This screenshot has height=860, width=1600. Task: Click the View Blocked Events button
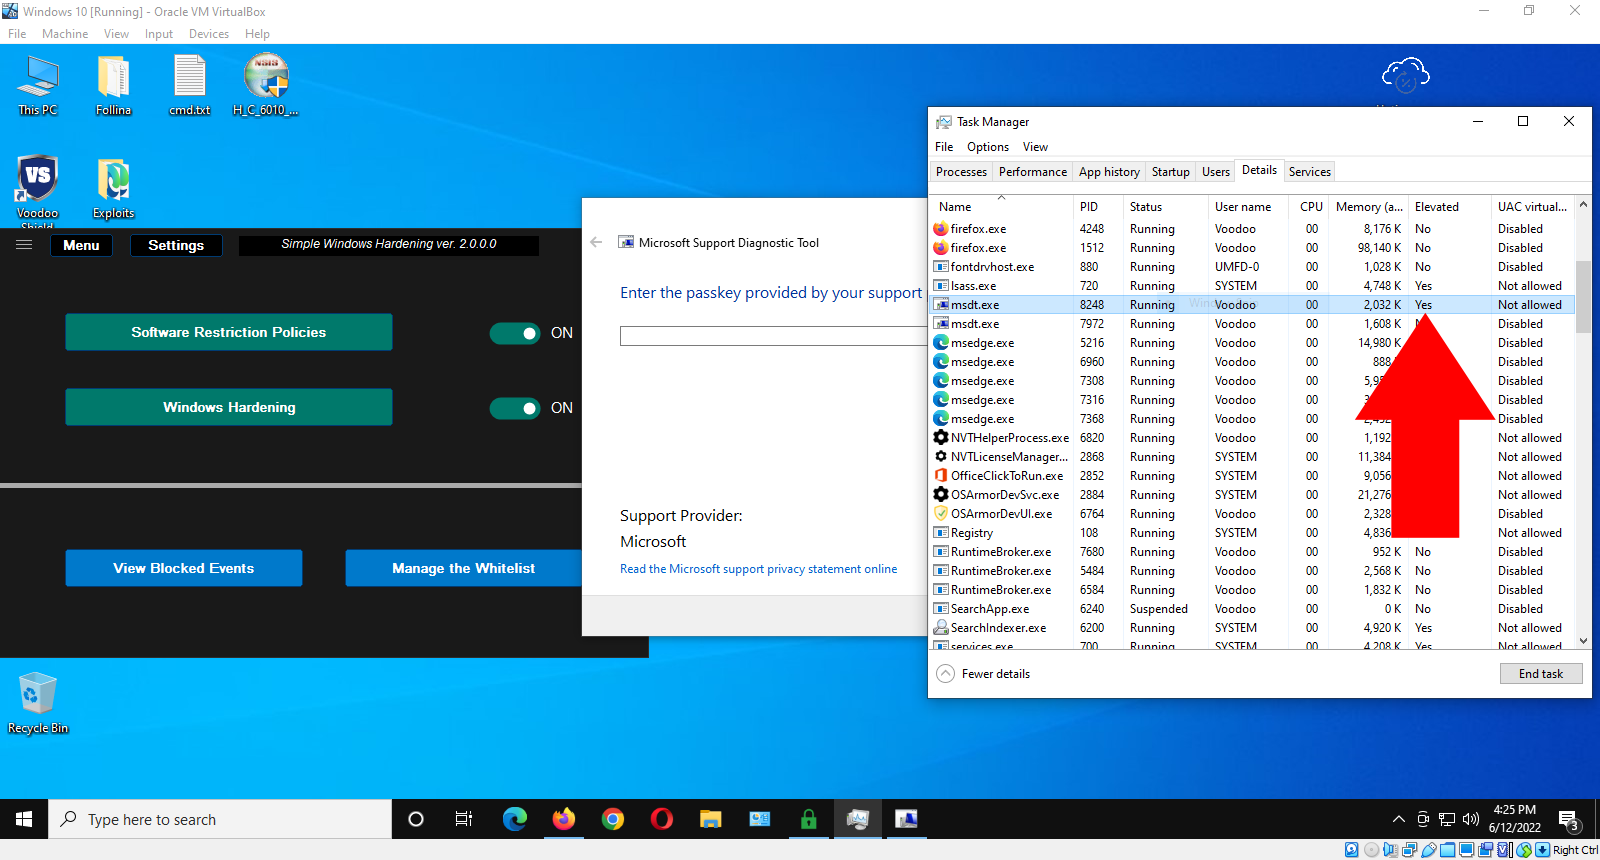tap(184, 568)
